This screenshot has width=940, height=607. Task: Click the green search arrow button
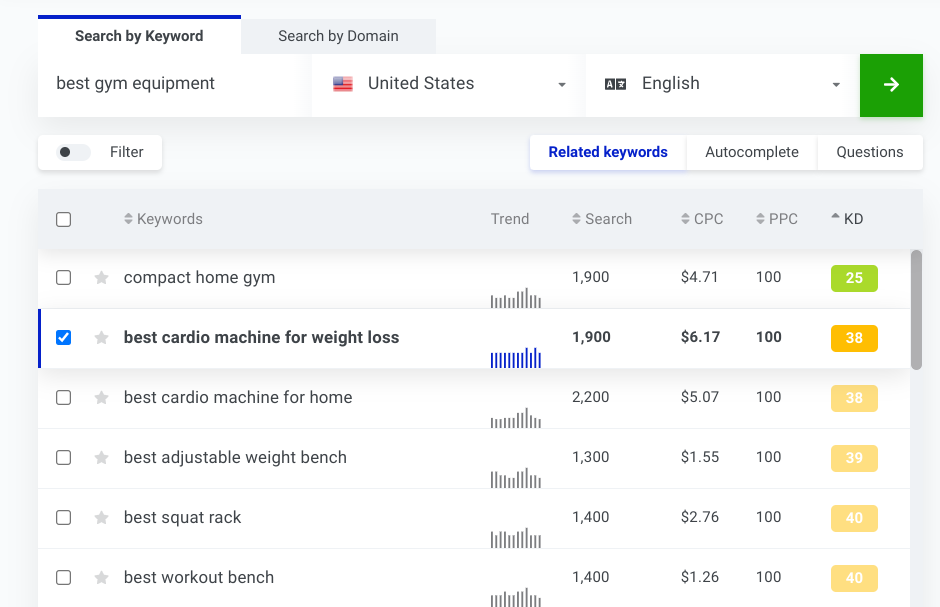891,85
